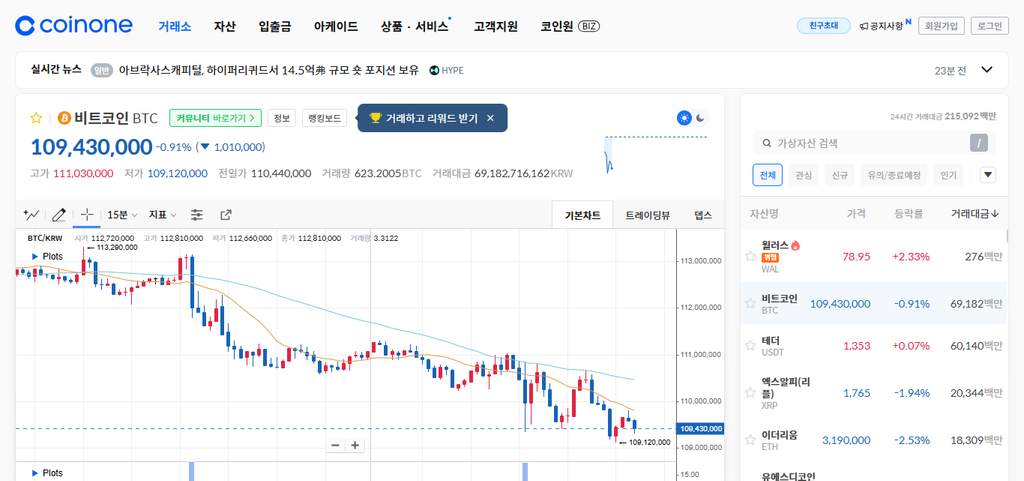Select the pencil drawing tool
The height and width of the screenshot is (481, 1024).
pos(59,214)
